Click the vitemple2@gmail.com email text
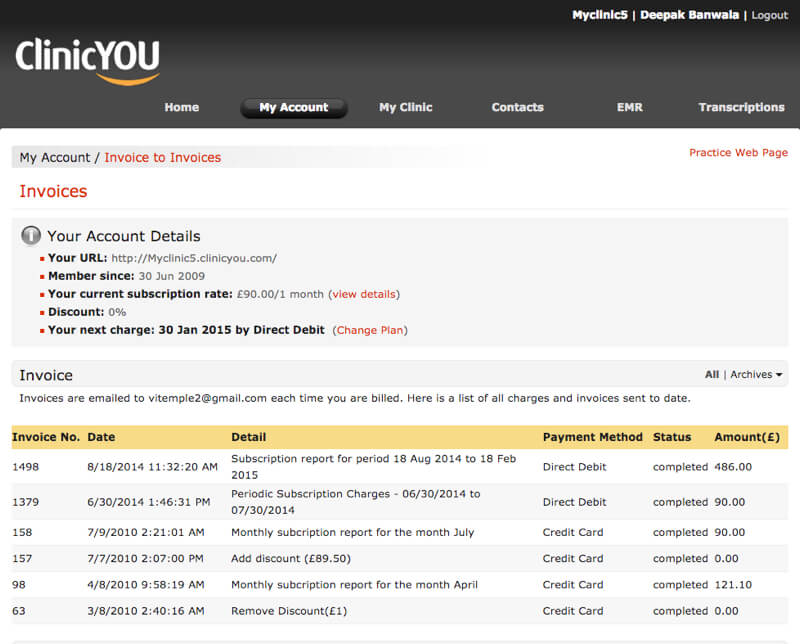This screenshot has width=800, height=644. coord(208,399)
